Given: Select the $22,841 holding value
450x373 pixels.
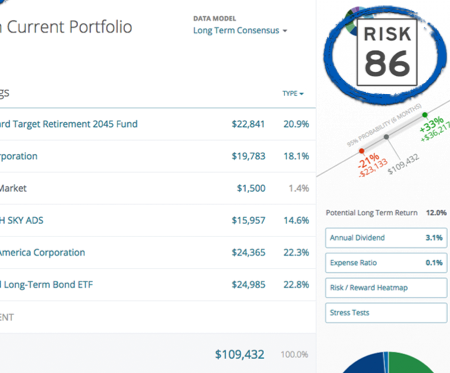Looking at the screenshot, I should [248, 124].
